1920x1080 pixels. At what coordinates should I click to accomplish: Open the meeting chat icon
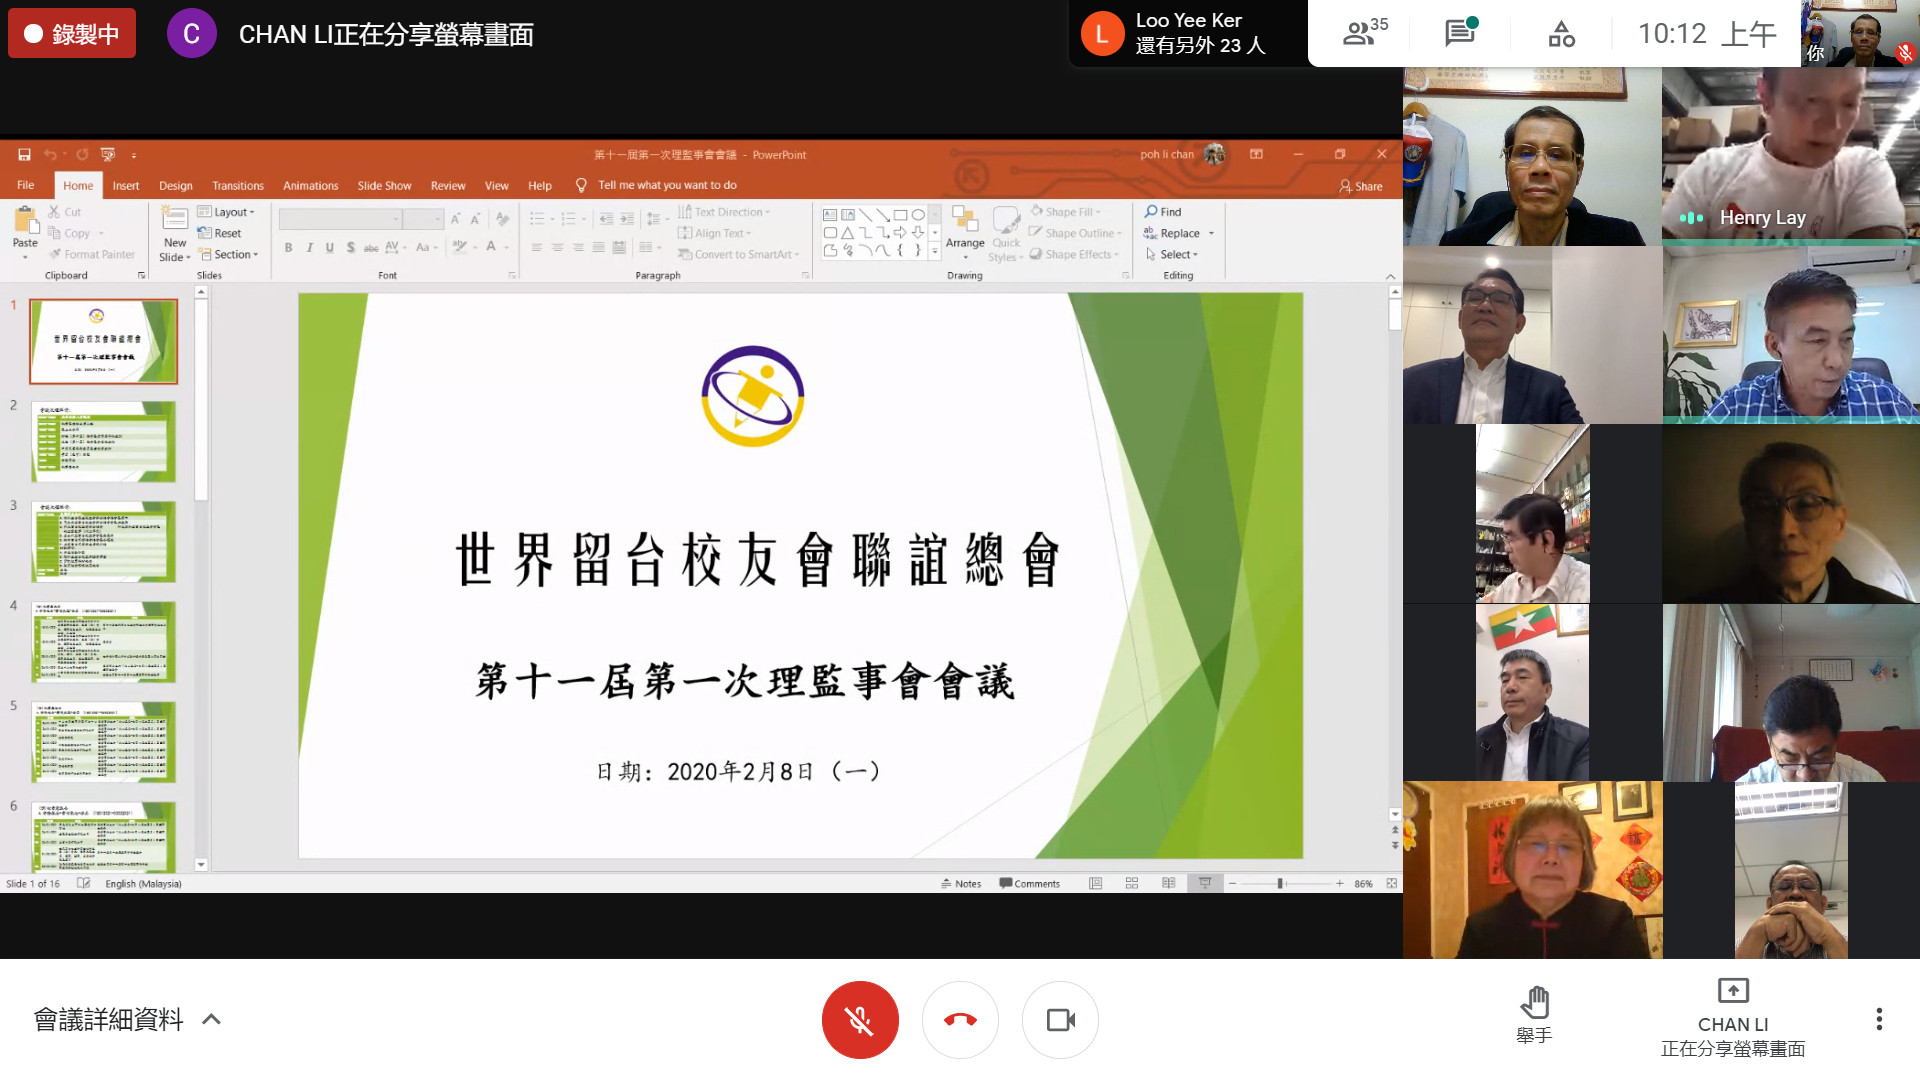coord(1460,33)
